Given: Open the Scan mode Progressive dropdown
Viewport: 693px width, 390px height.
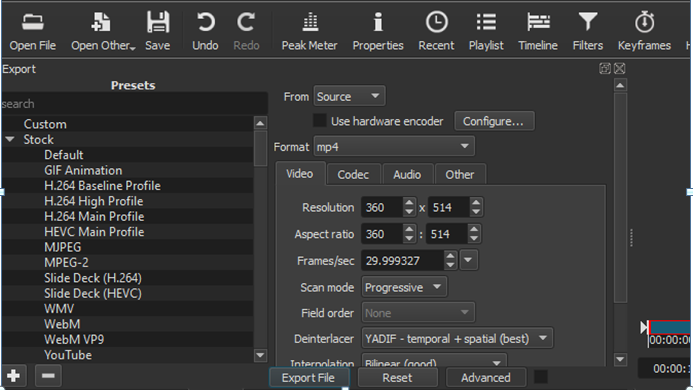Looking at the screenshot, I should (404, 287).
